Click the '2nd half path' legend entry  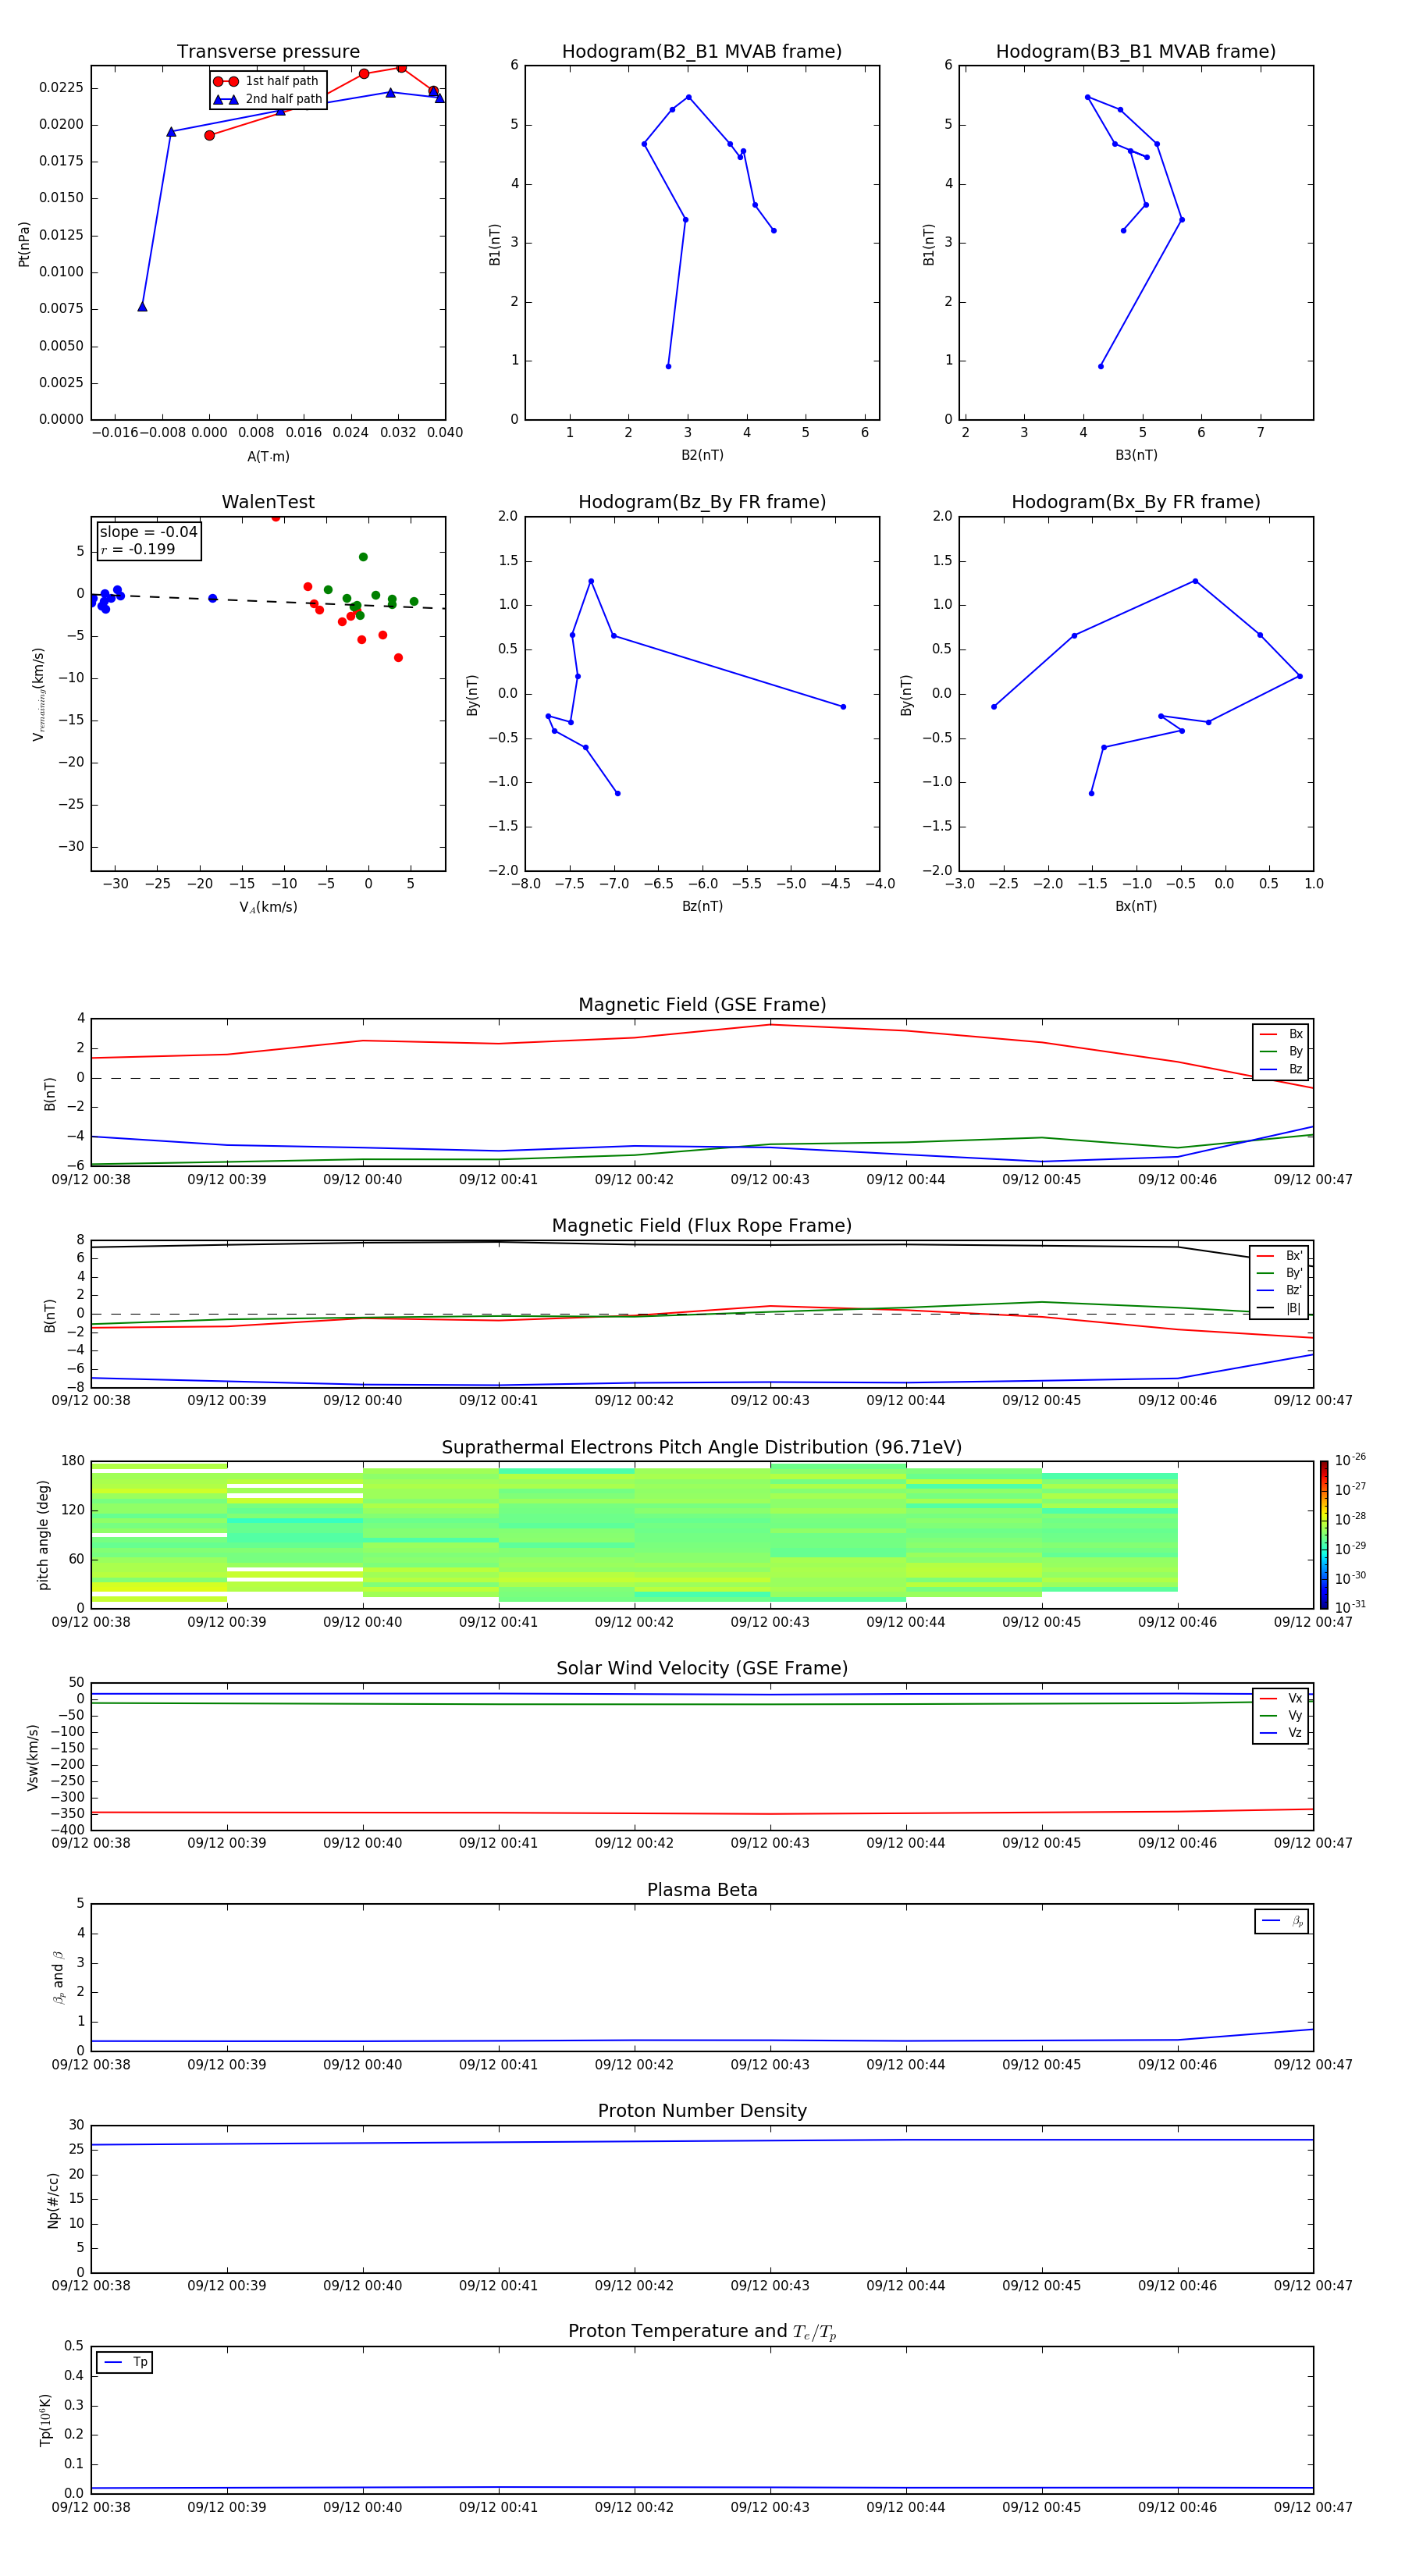(267, 99)
